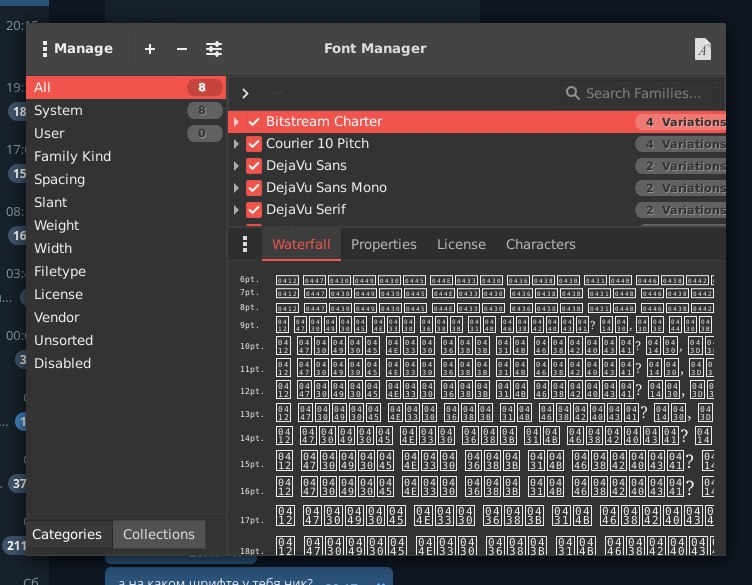Click Courier 10 Pitch Variations badge

coord(681,144)
